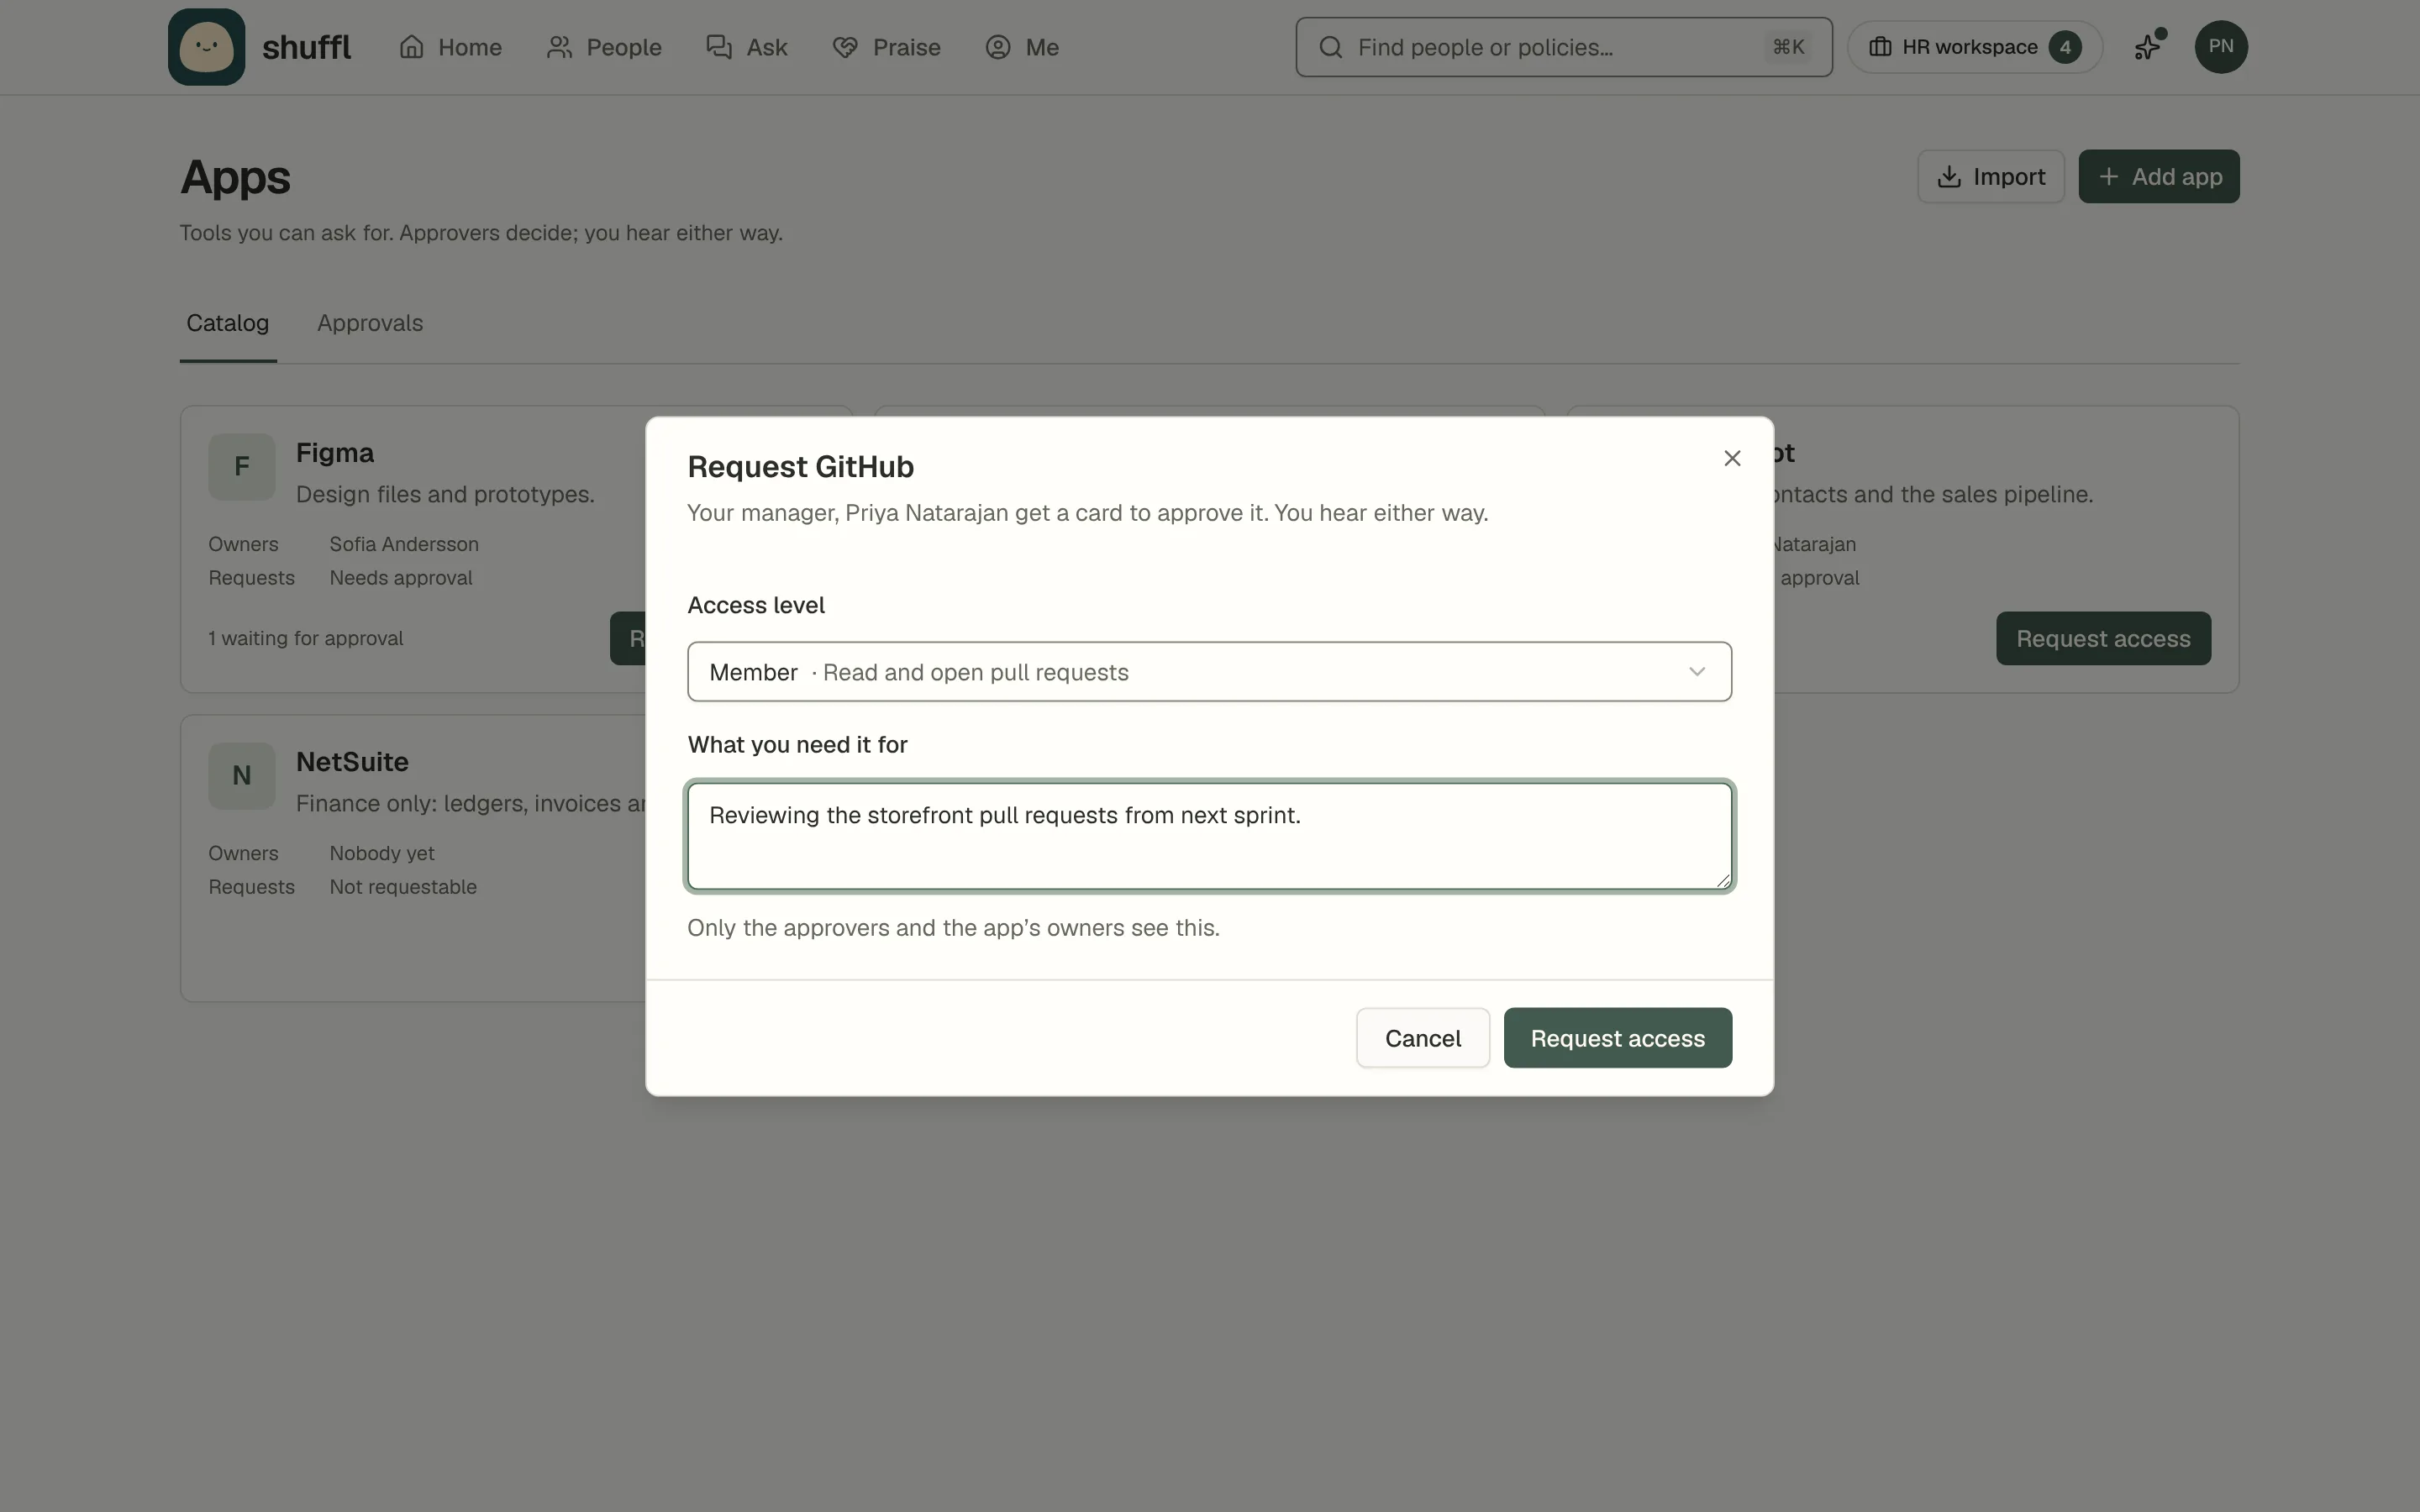Click the Import button
Image resolution: width=2420 pixels, height=1512 pixels.
click(1990, 177)
